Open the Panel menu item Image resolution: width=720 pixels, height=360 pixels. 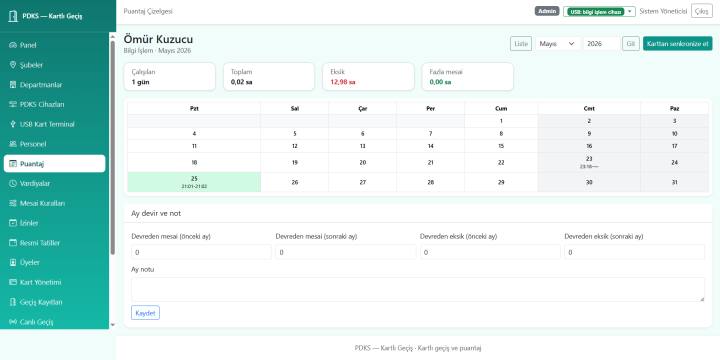pyautogui.click(x=55, y=45)
